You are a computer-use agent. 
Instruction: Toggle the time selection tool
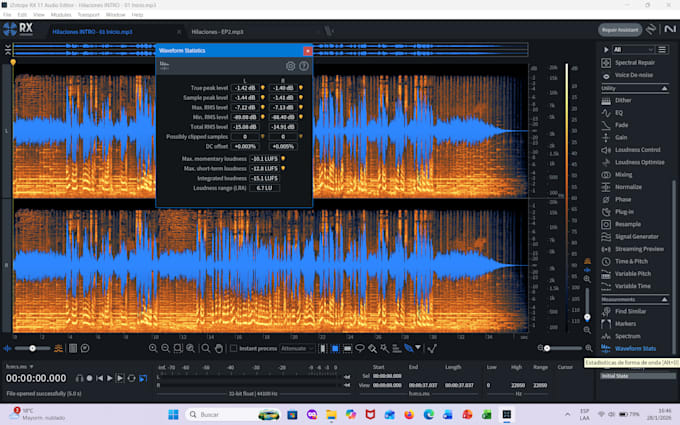pyautogui.click(x=323, y=348)
